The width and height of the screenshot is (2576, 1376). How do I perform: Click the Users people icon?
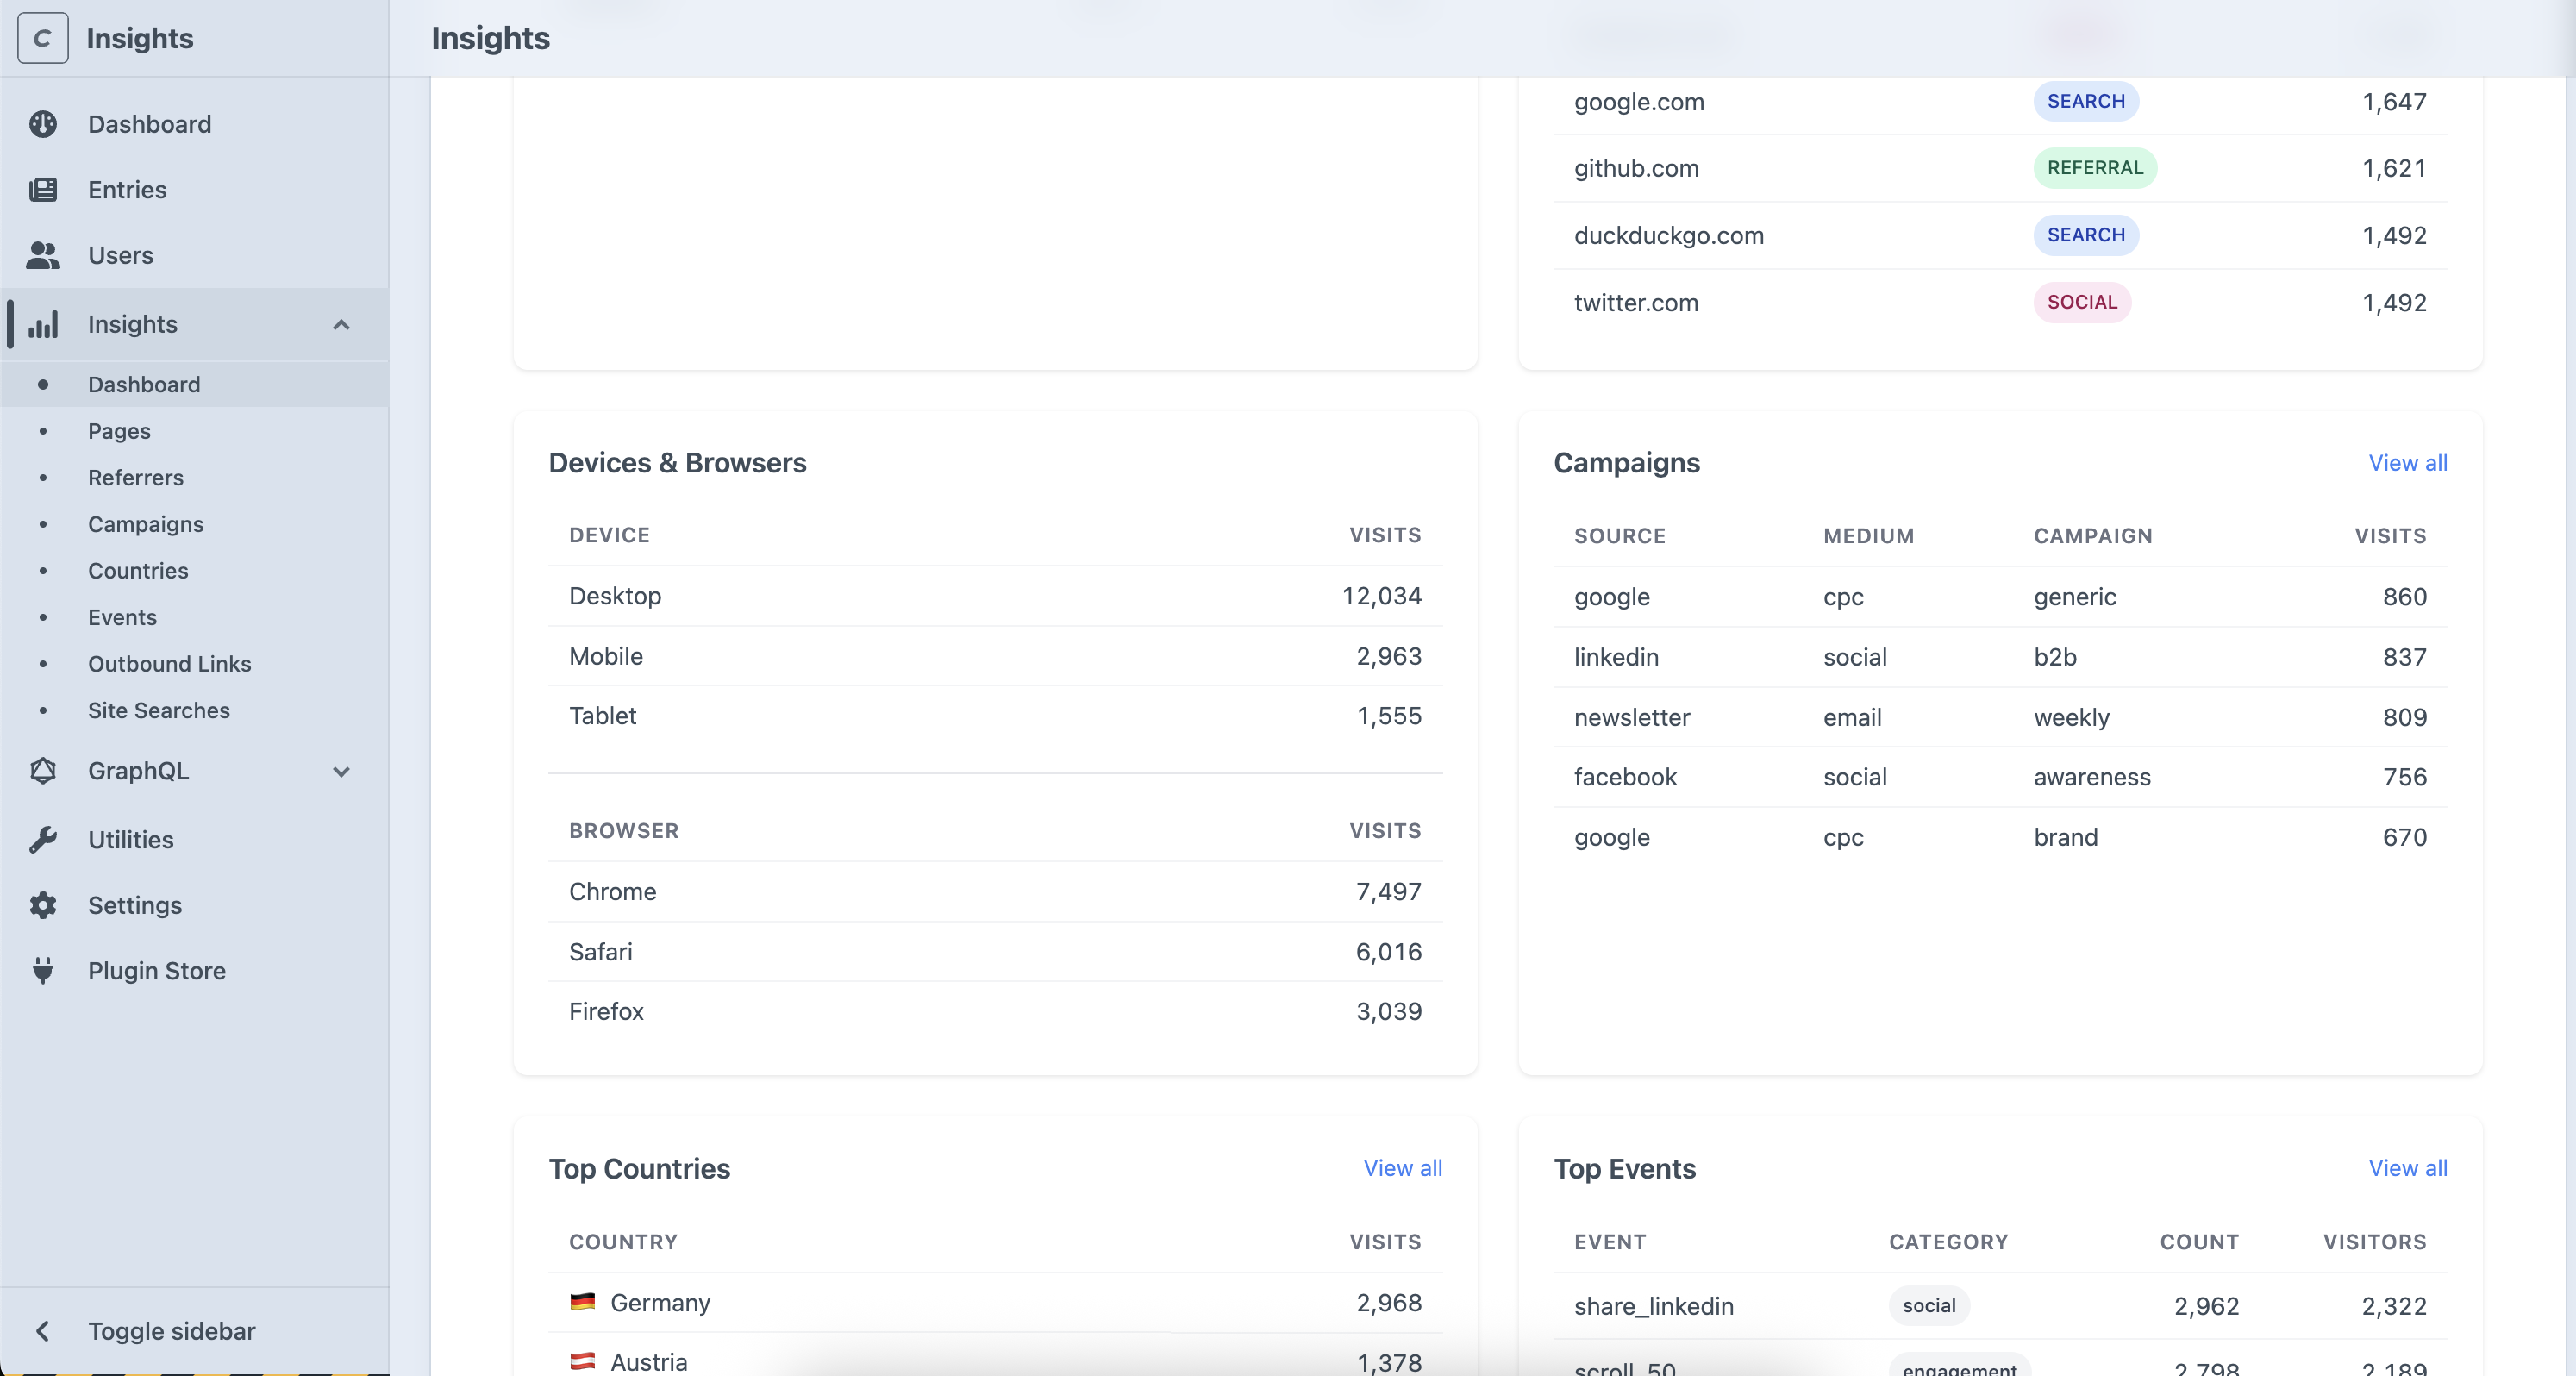coord(43,255)
